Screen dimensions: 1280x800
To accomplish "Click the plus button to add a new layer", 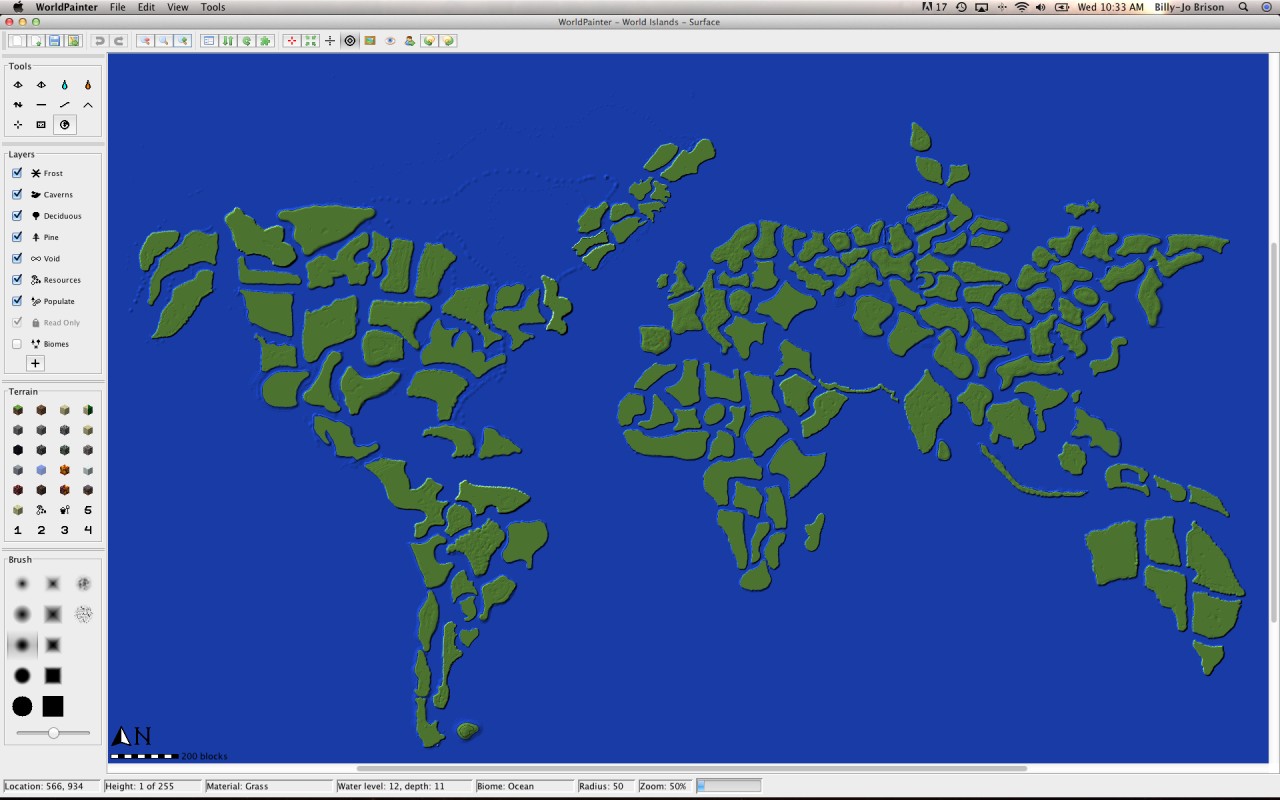I will point(35,363).
